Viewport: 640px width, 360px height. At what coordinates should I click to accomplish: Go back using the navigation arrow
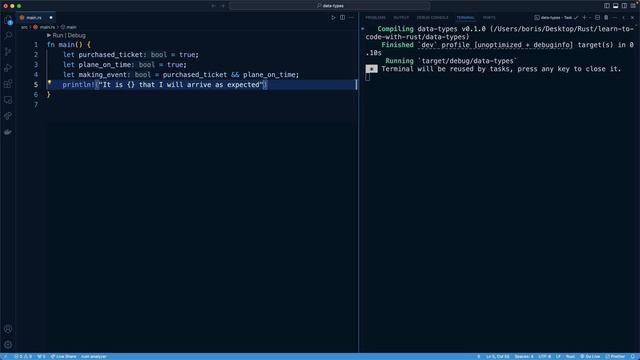tap(213, 6)
